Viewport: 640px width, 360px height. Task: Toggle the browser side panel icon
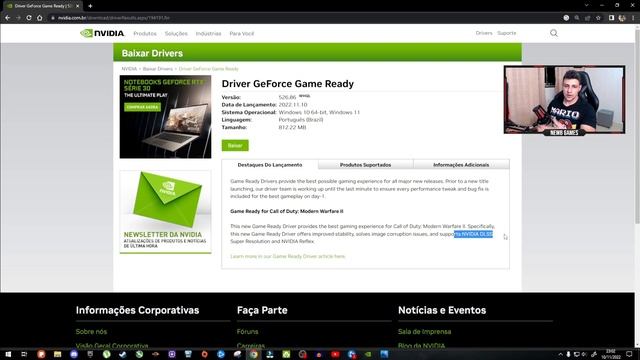[x=611, y=18]
